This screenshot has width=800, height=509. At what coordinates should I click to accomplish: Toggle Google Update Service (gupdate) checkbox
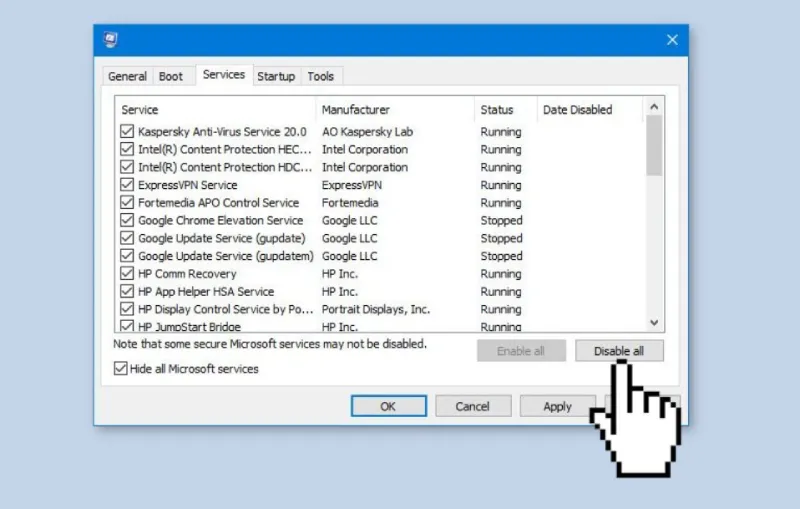127,238
